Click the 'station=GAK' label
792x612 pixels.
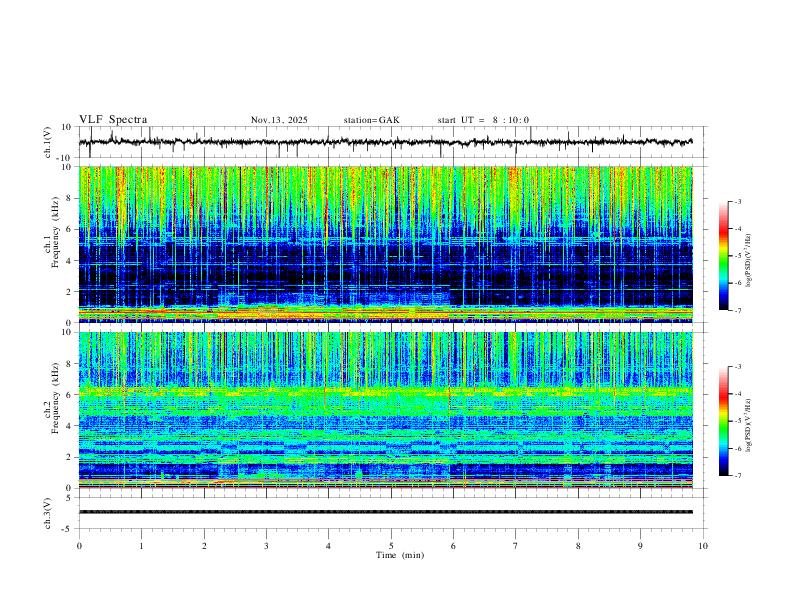(x=371, y=120)
